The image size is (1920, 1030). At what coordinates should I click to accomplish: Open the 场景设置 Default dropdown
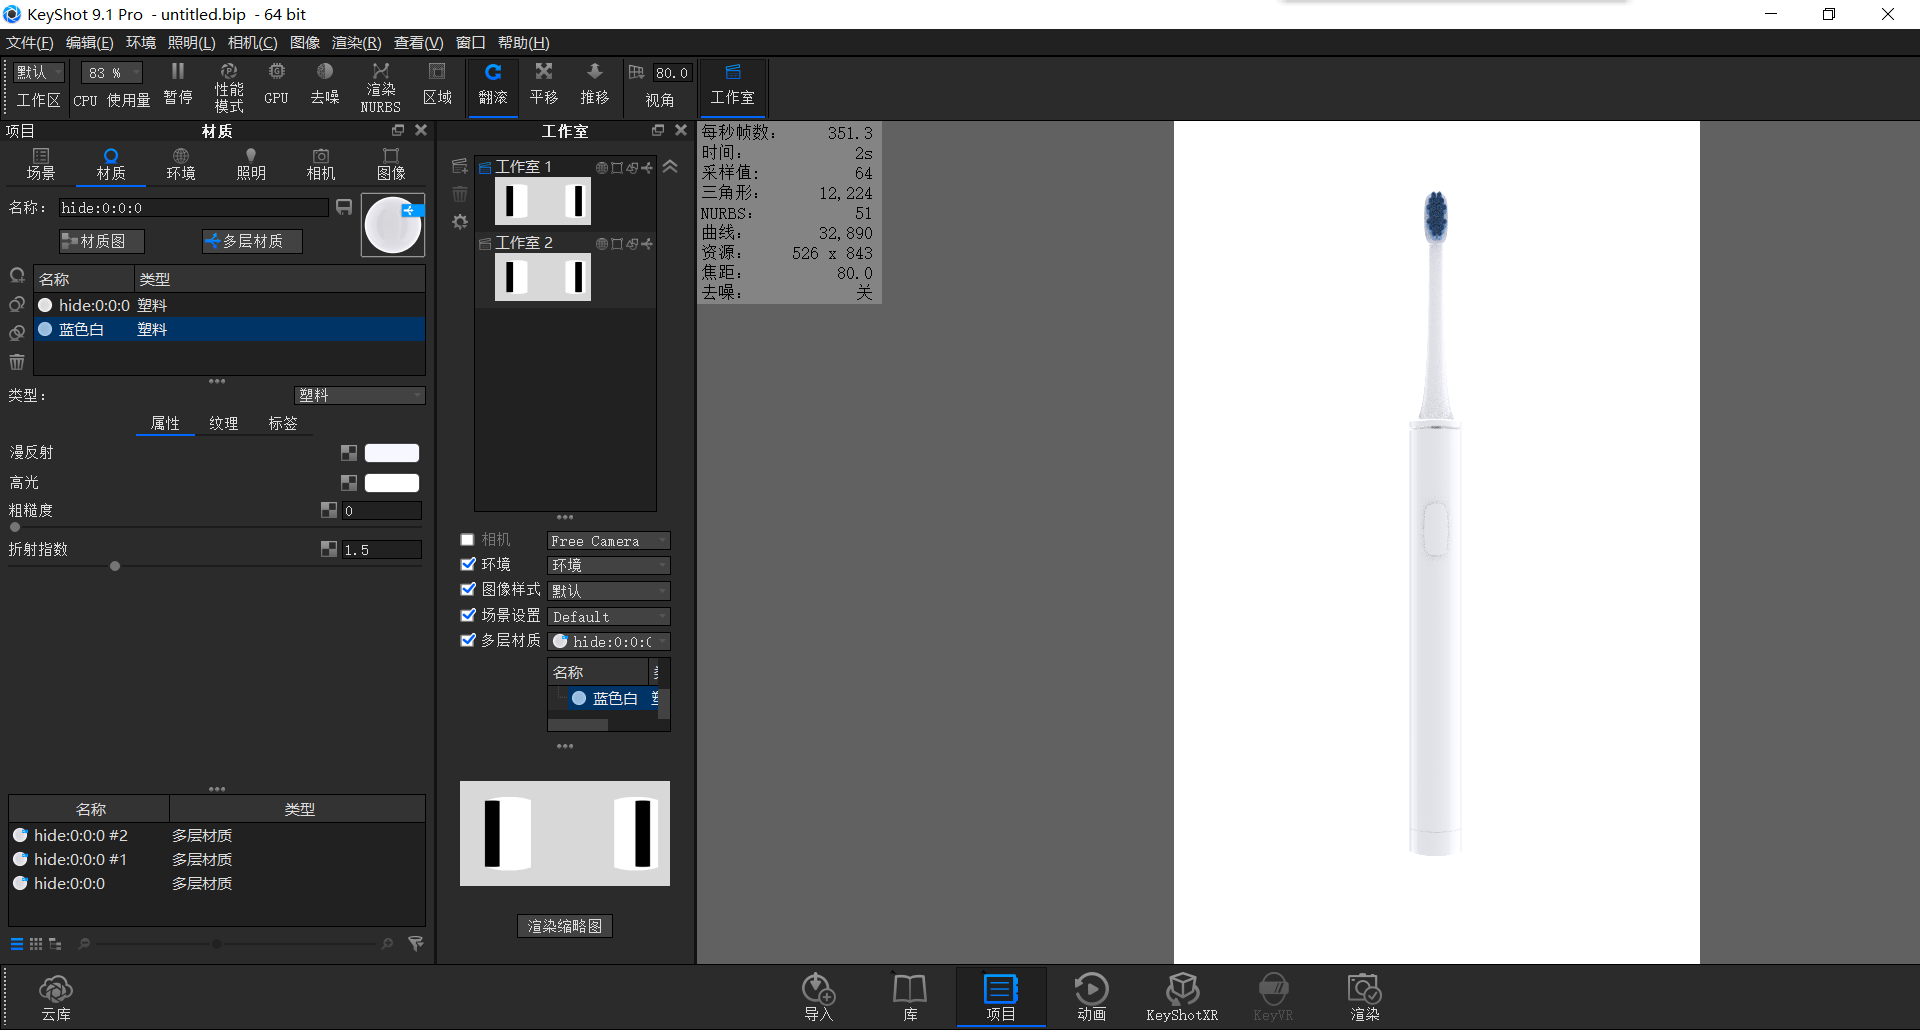tap(607, 616)
